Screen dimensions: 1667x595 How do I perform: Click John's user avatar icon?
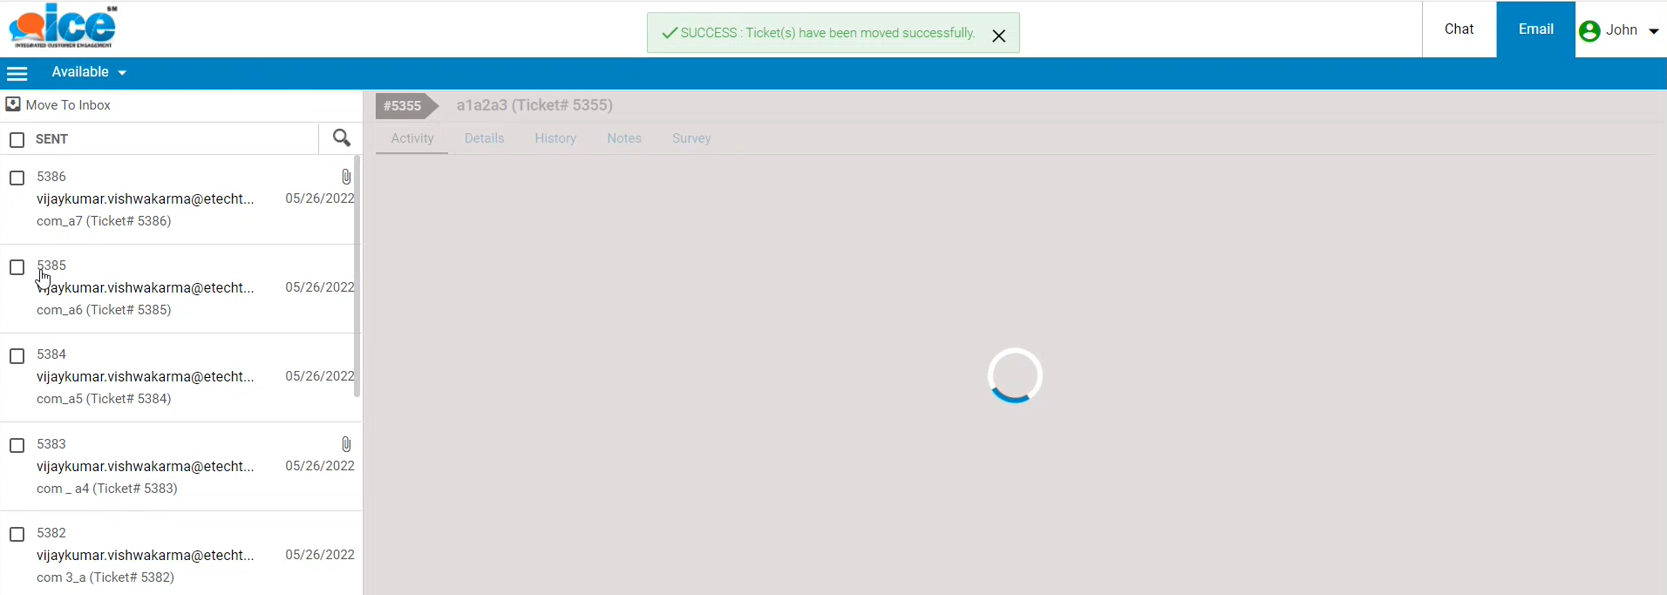click(1589, 31)
